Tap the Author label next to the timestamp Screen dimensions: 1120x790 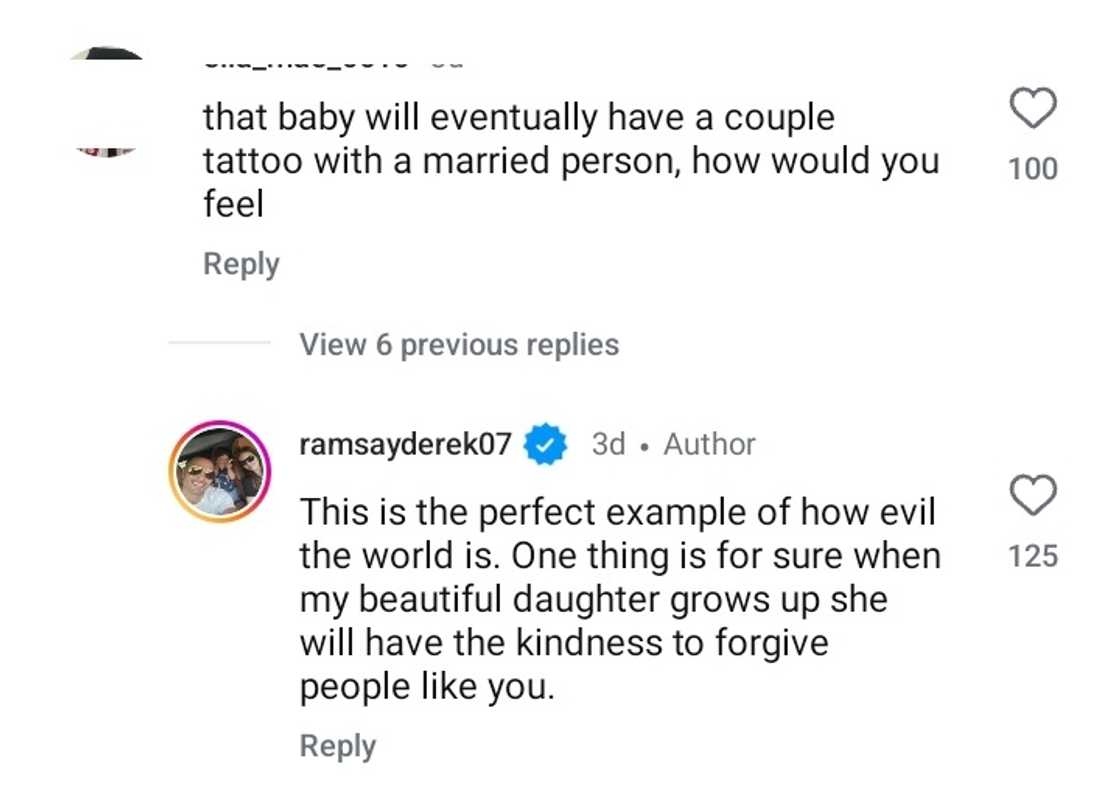709,444
